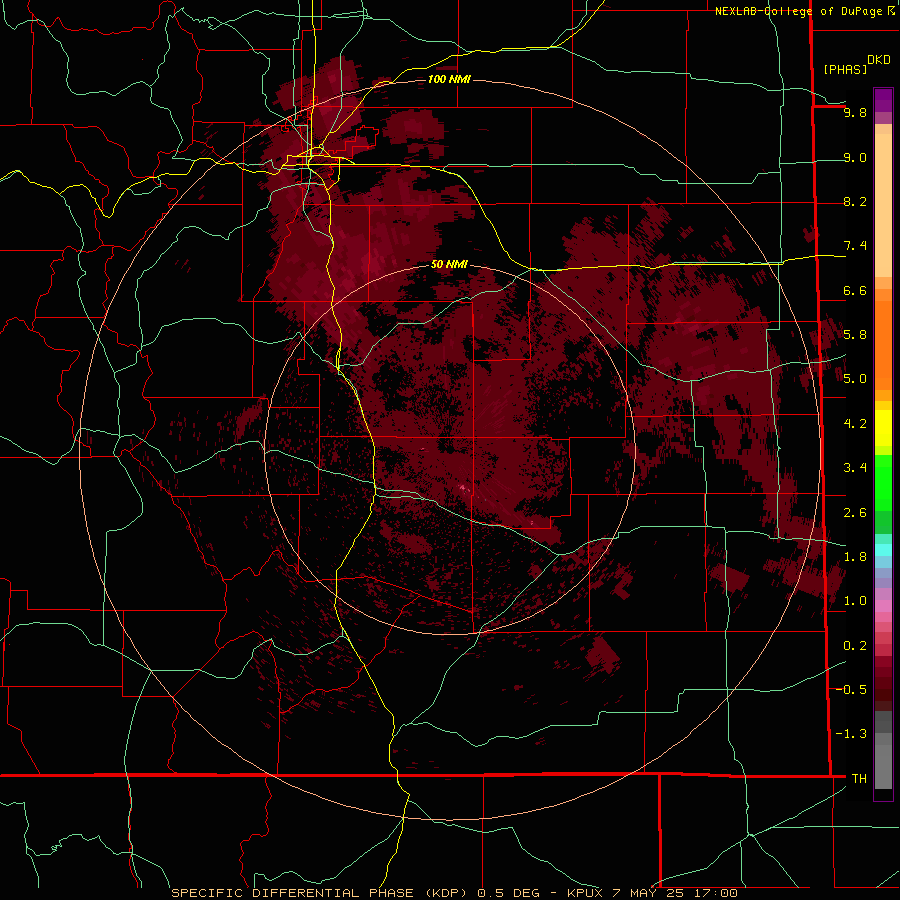Click the 3.4 scale value
This screenshot has width=900, height=900.
click(x=855, y=468)
